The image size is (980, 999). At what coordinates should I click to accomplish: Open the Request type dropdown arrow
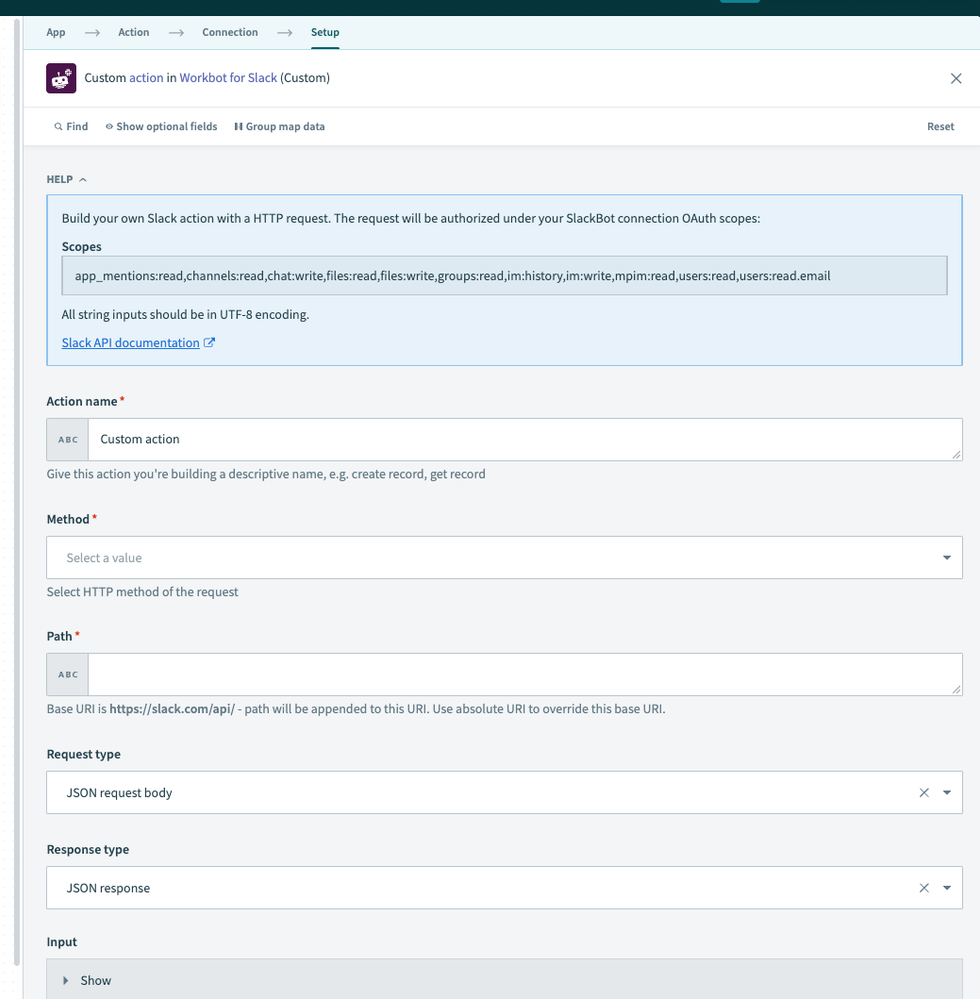(x=947, y=793)
